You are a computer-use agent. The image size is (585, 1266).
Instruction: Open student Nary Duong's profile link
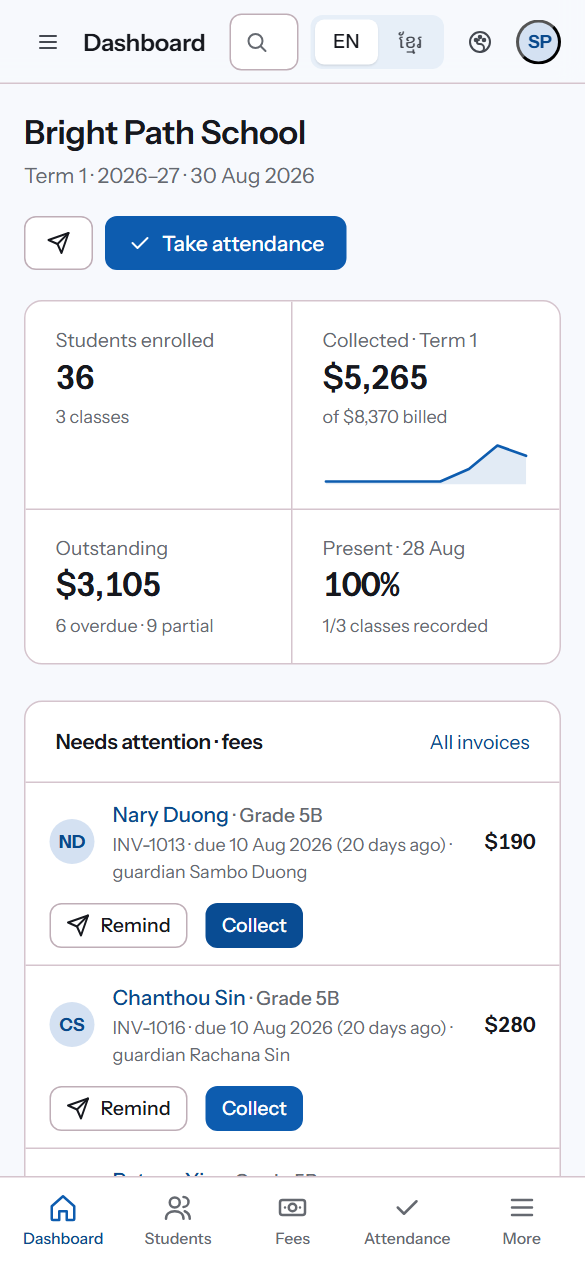[x=170, y=815]
